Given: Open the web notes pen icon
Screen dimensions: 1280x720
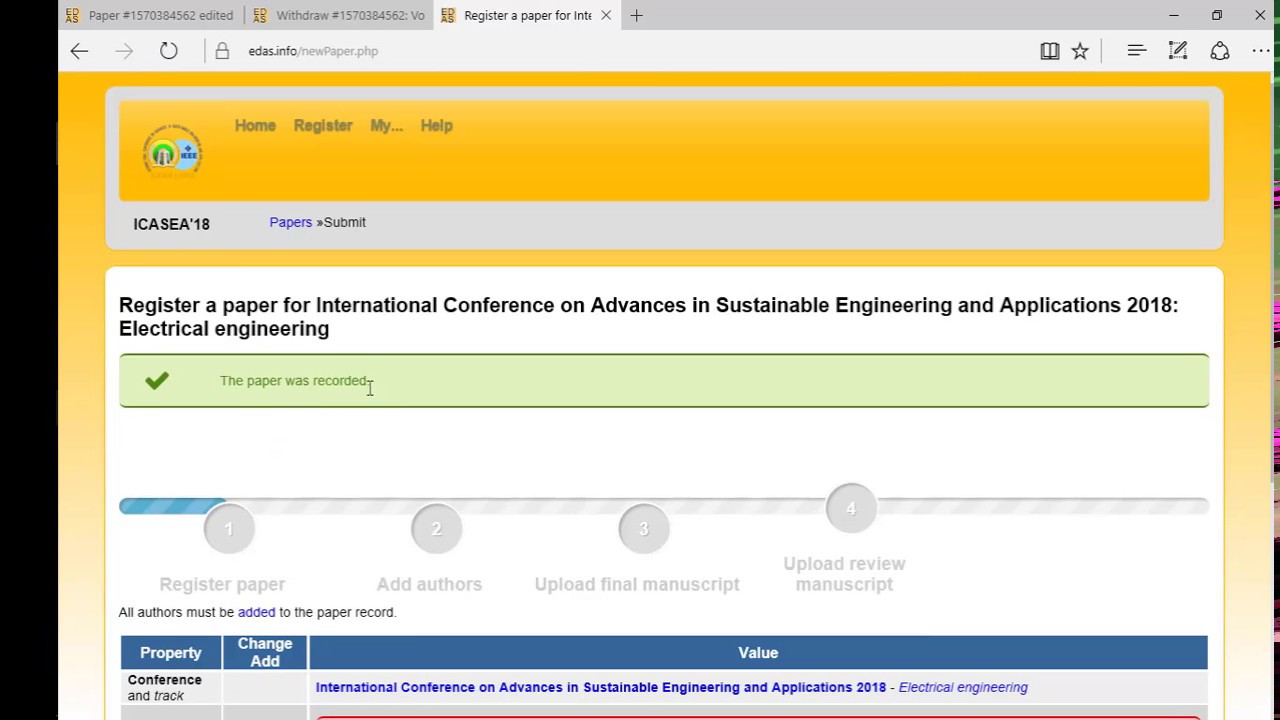Looking at the screenshot, I should click(x=1178, y=50).
